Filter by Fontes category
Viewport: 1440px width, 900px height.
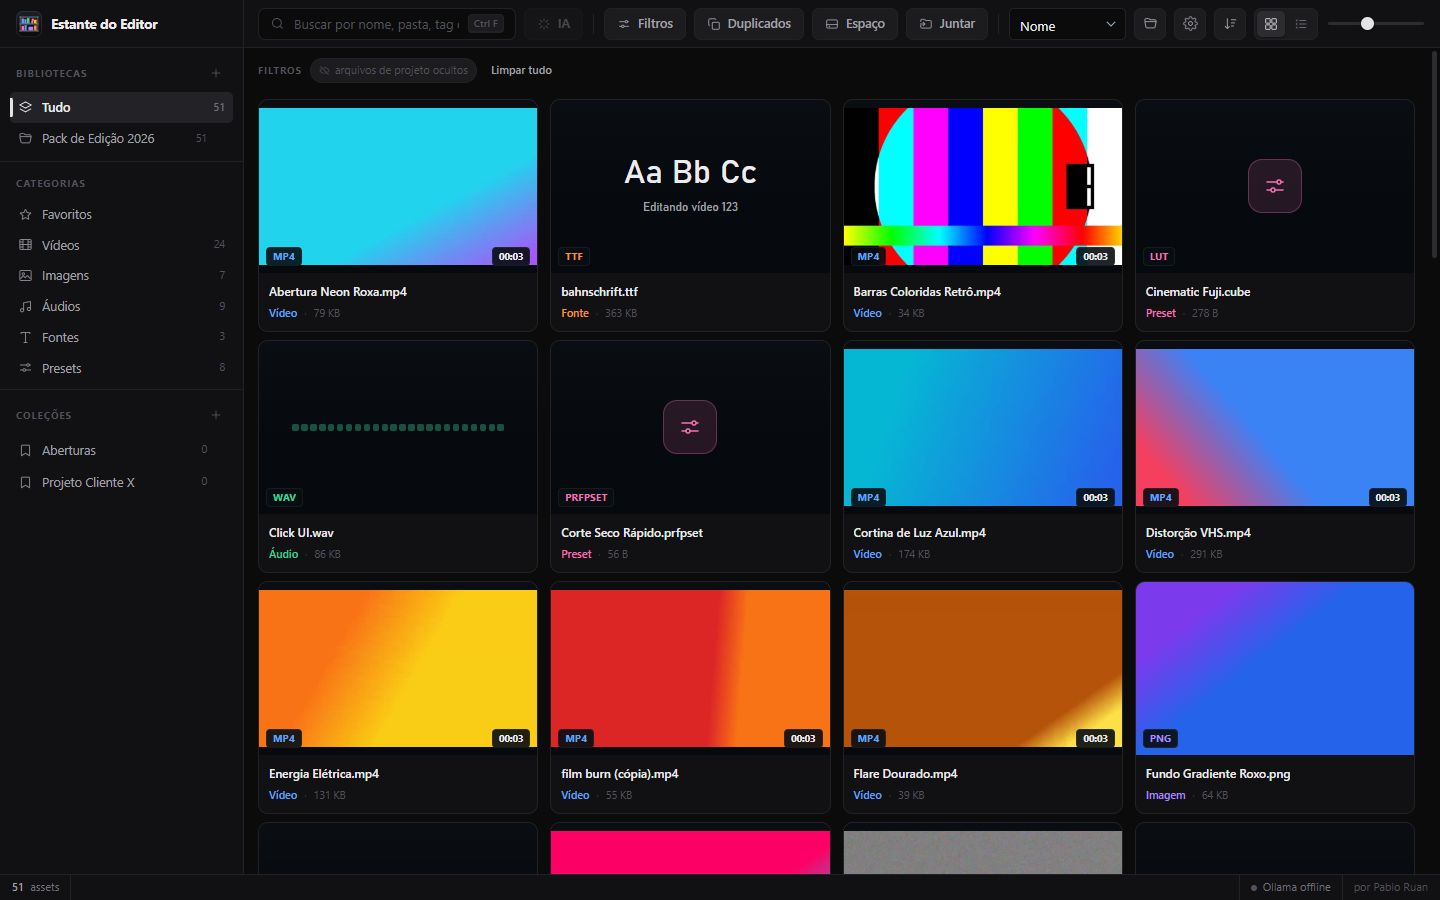tap(122, 338)
